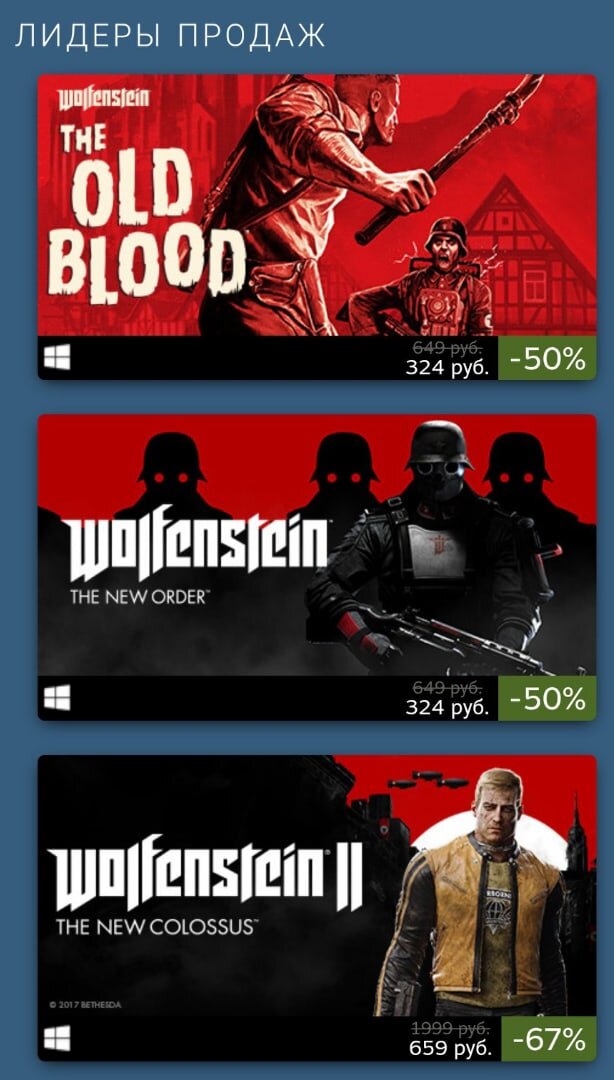Click struck-through 649 руб. on The Old Blood
This screenshot has height=1080, width=614.
tap(448, 348)
